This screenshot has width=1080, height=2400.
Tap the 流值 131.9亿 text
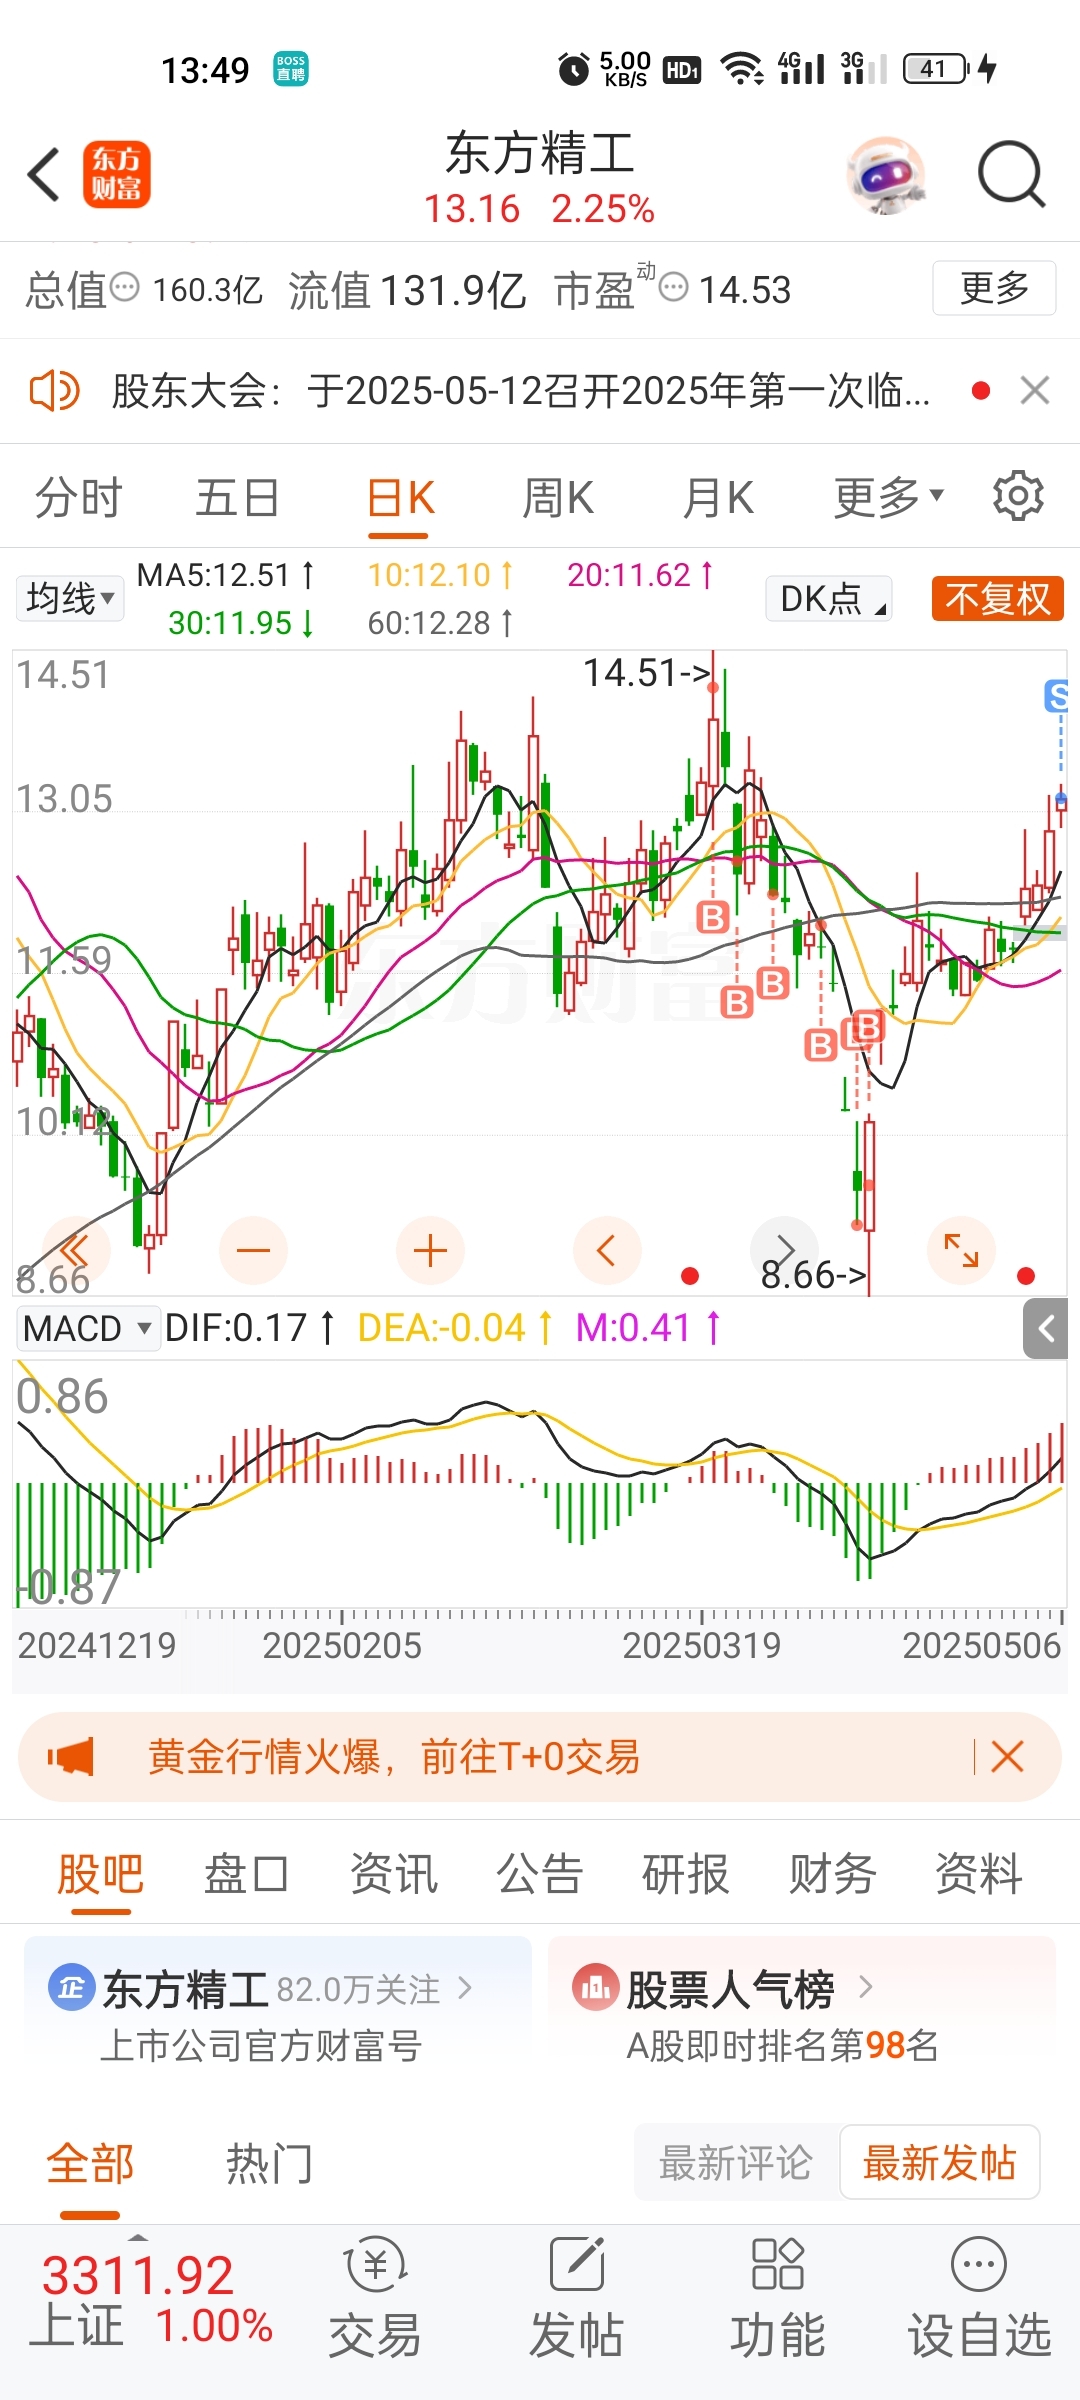[407, 290]
